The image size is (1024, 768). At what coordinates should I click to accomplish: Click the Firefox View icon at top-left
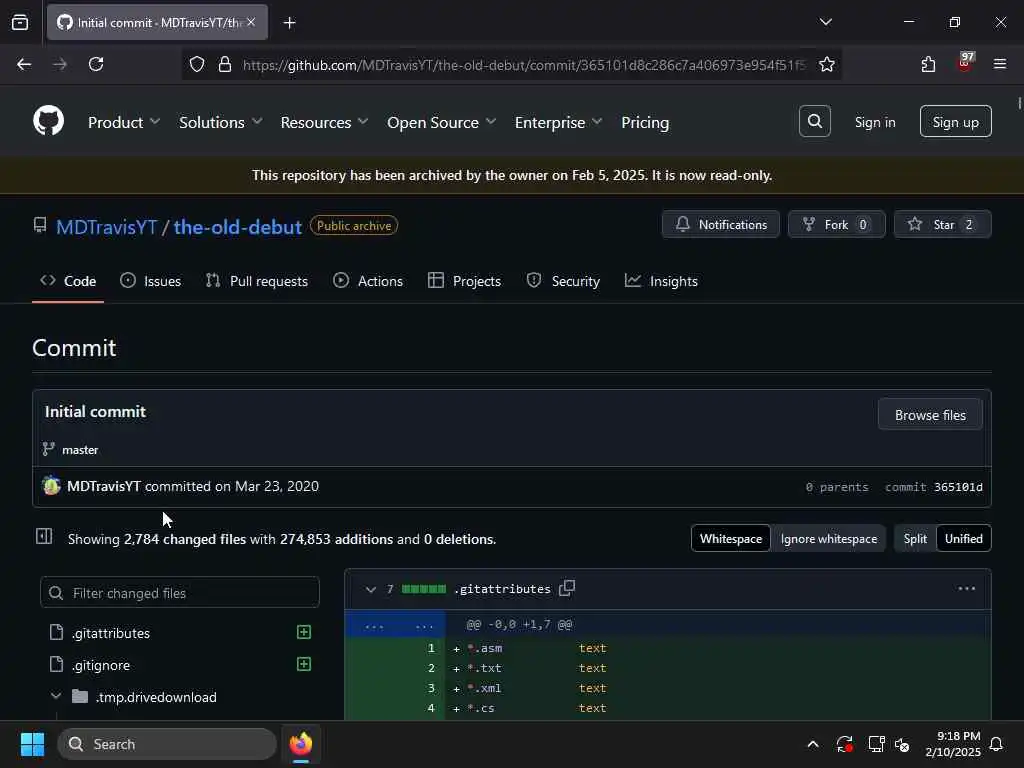point(20,22)
